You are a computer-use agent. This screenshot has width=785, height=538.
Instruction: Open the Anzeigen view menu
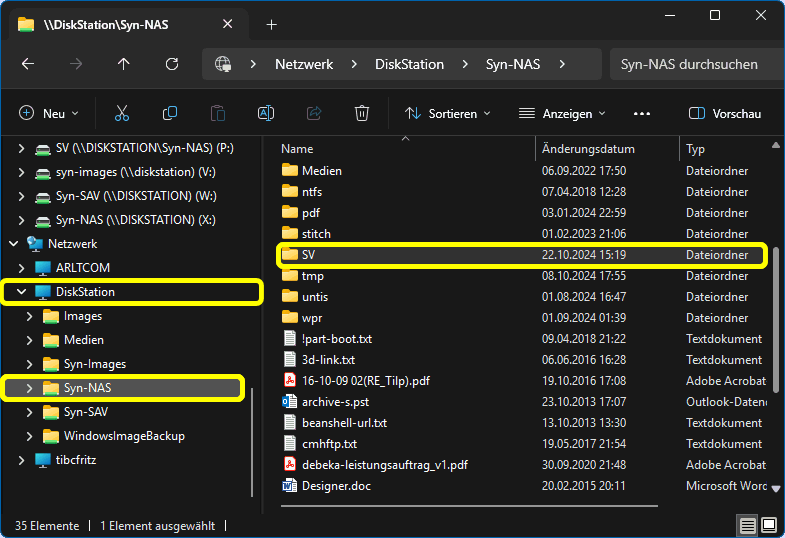tap(563, 114)
